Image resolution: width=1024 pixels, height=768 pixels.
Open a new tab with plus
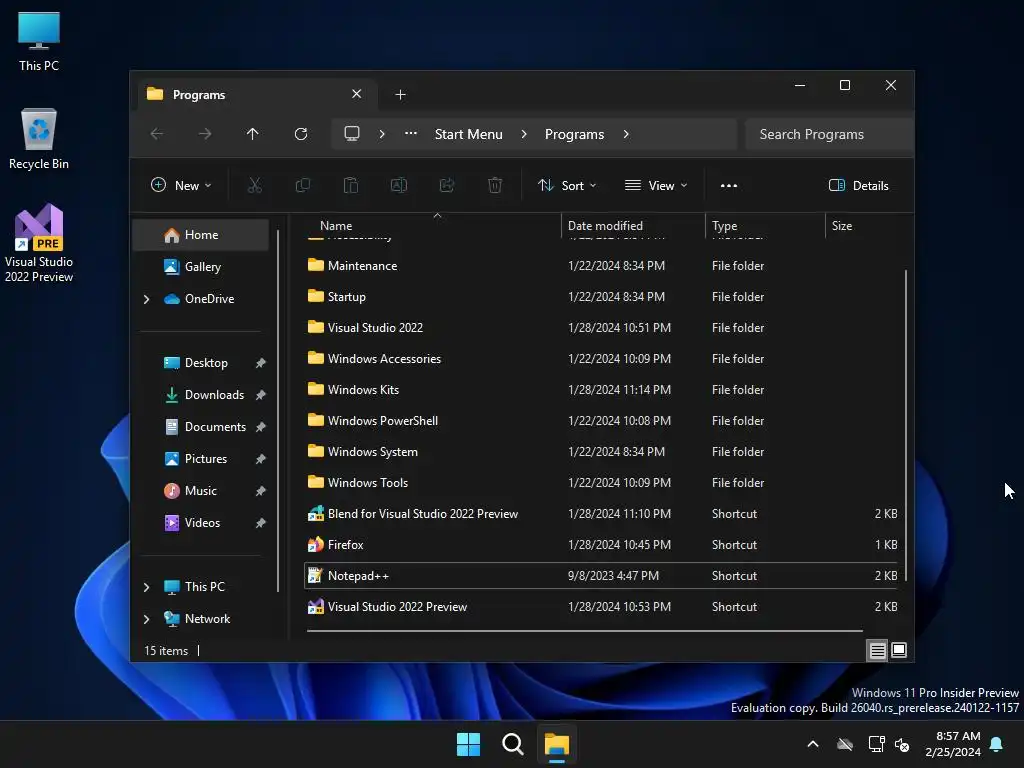pyautogui.click(x=400, y=95)
